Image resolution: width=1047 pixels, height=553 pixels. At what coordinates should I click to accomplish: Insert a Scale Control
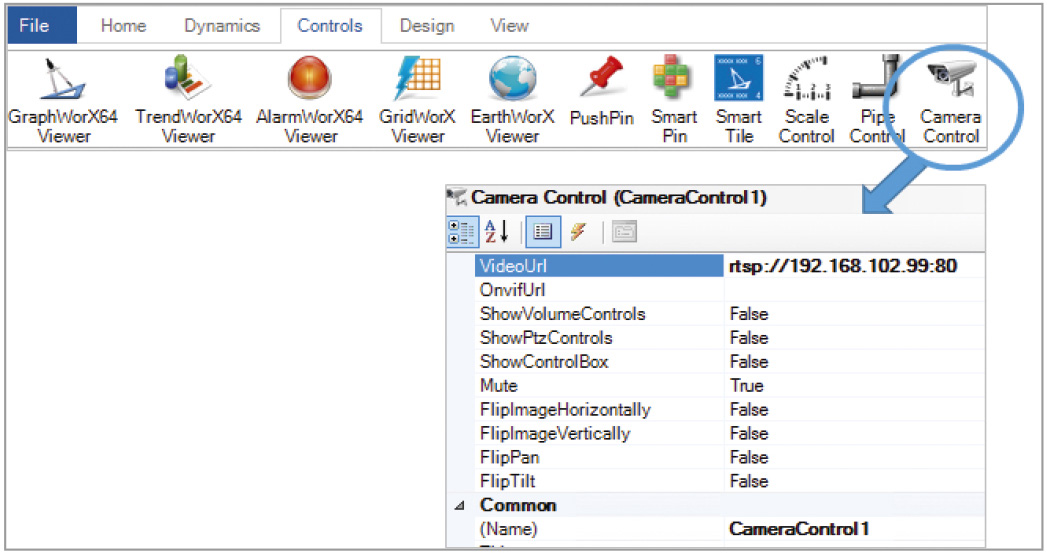coord(807,101)
